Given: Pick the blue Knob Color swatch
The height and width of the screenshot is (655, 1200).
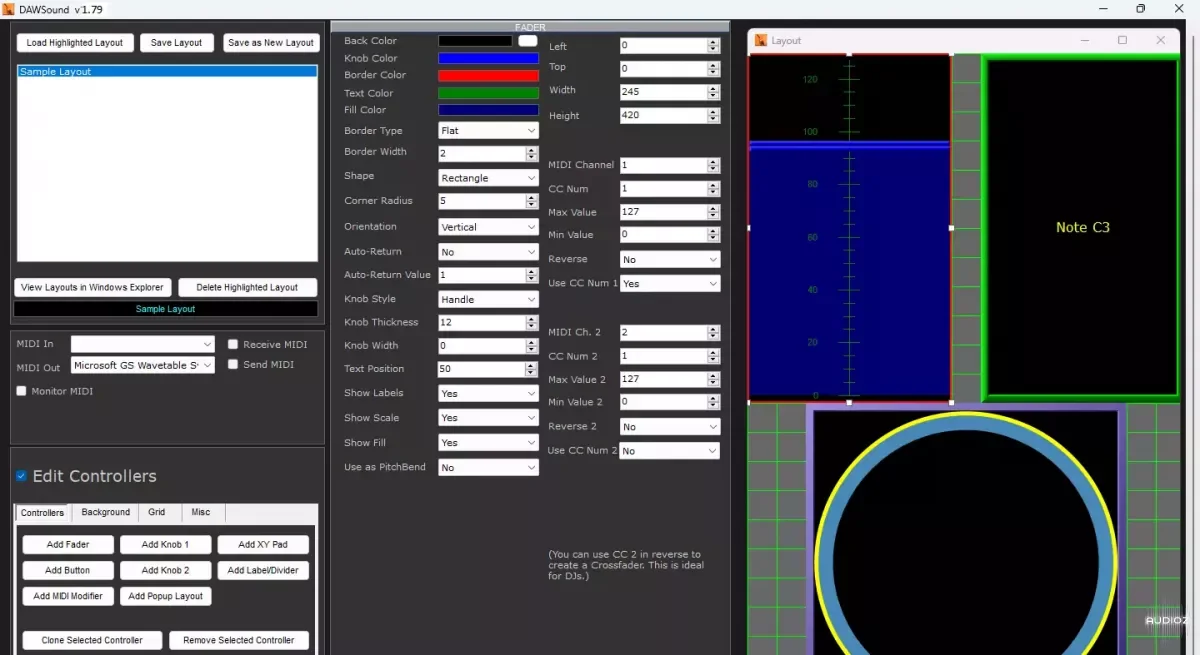Looking at the screenshot, I should 488,58.
